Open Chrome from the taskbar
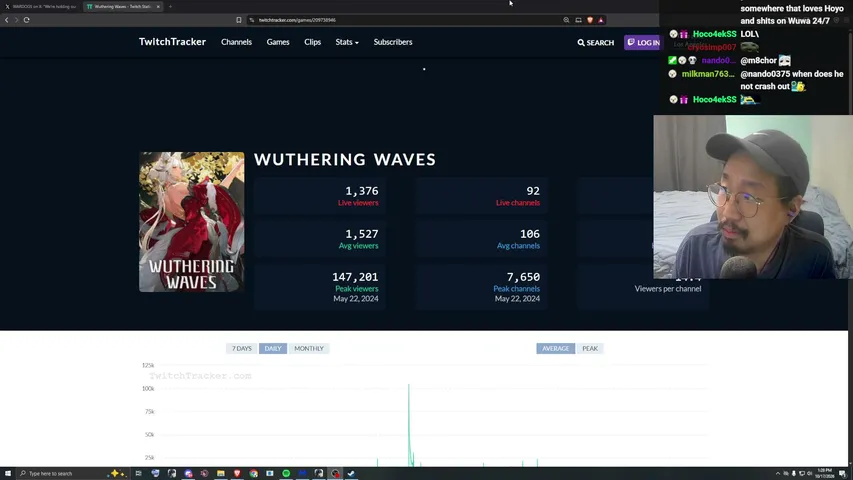 click(x=253, y=473)
